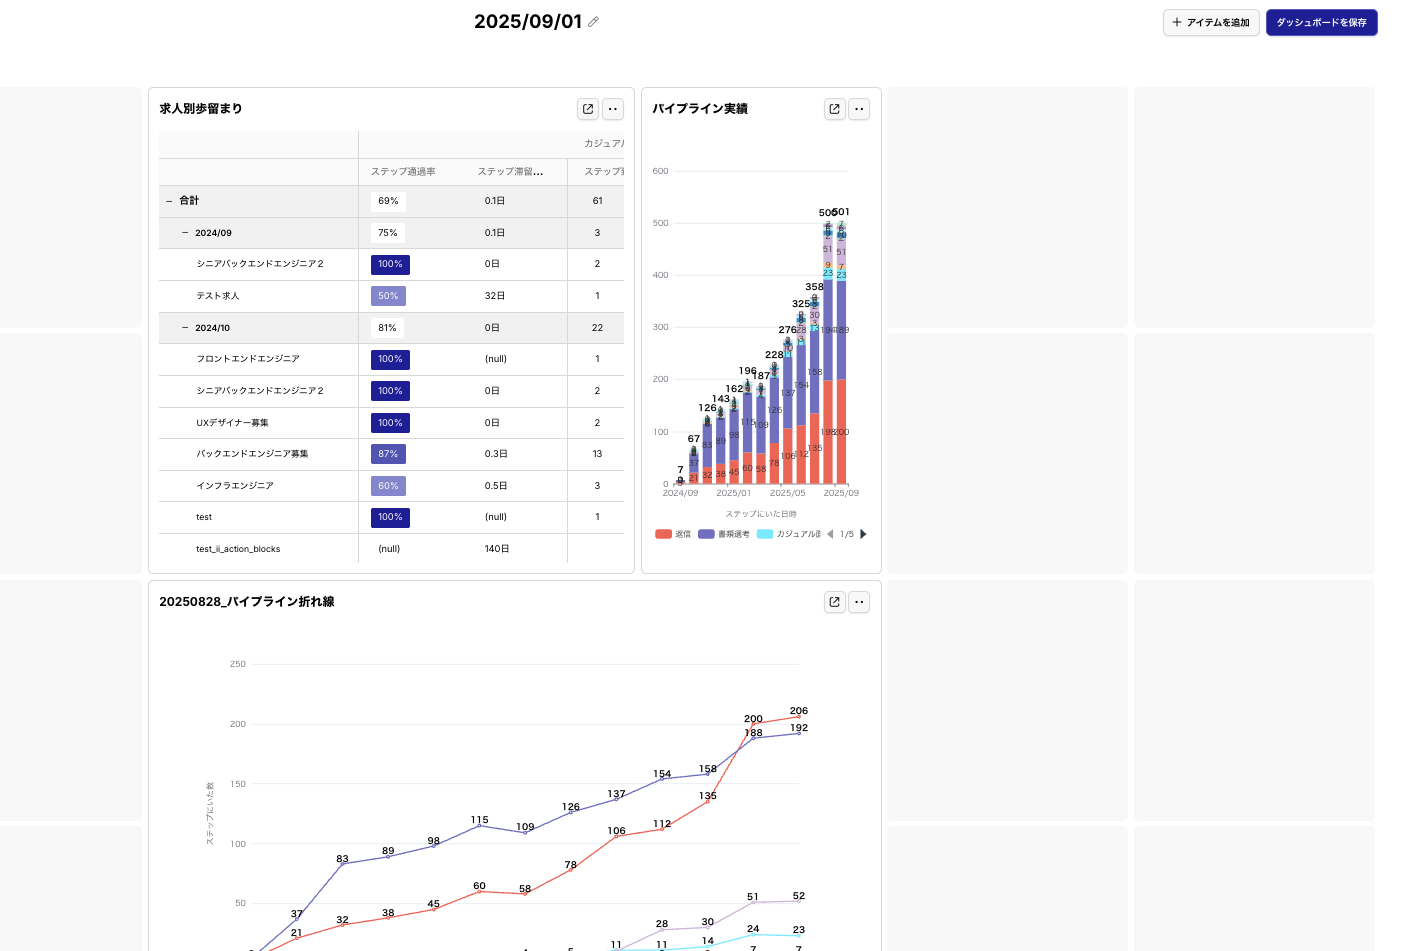Save dashboard with ダッシュボードを保存 button
1417x951 pixels.
click(x=1321, y=23)
